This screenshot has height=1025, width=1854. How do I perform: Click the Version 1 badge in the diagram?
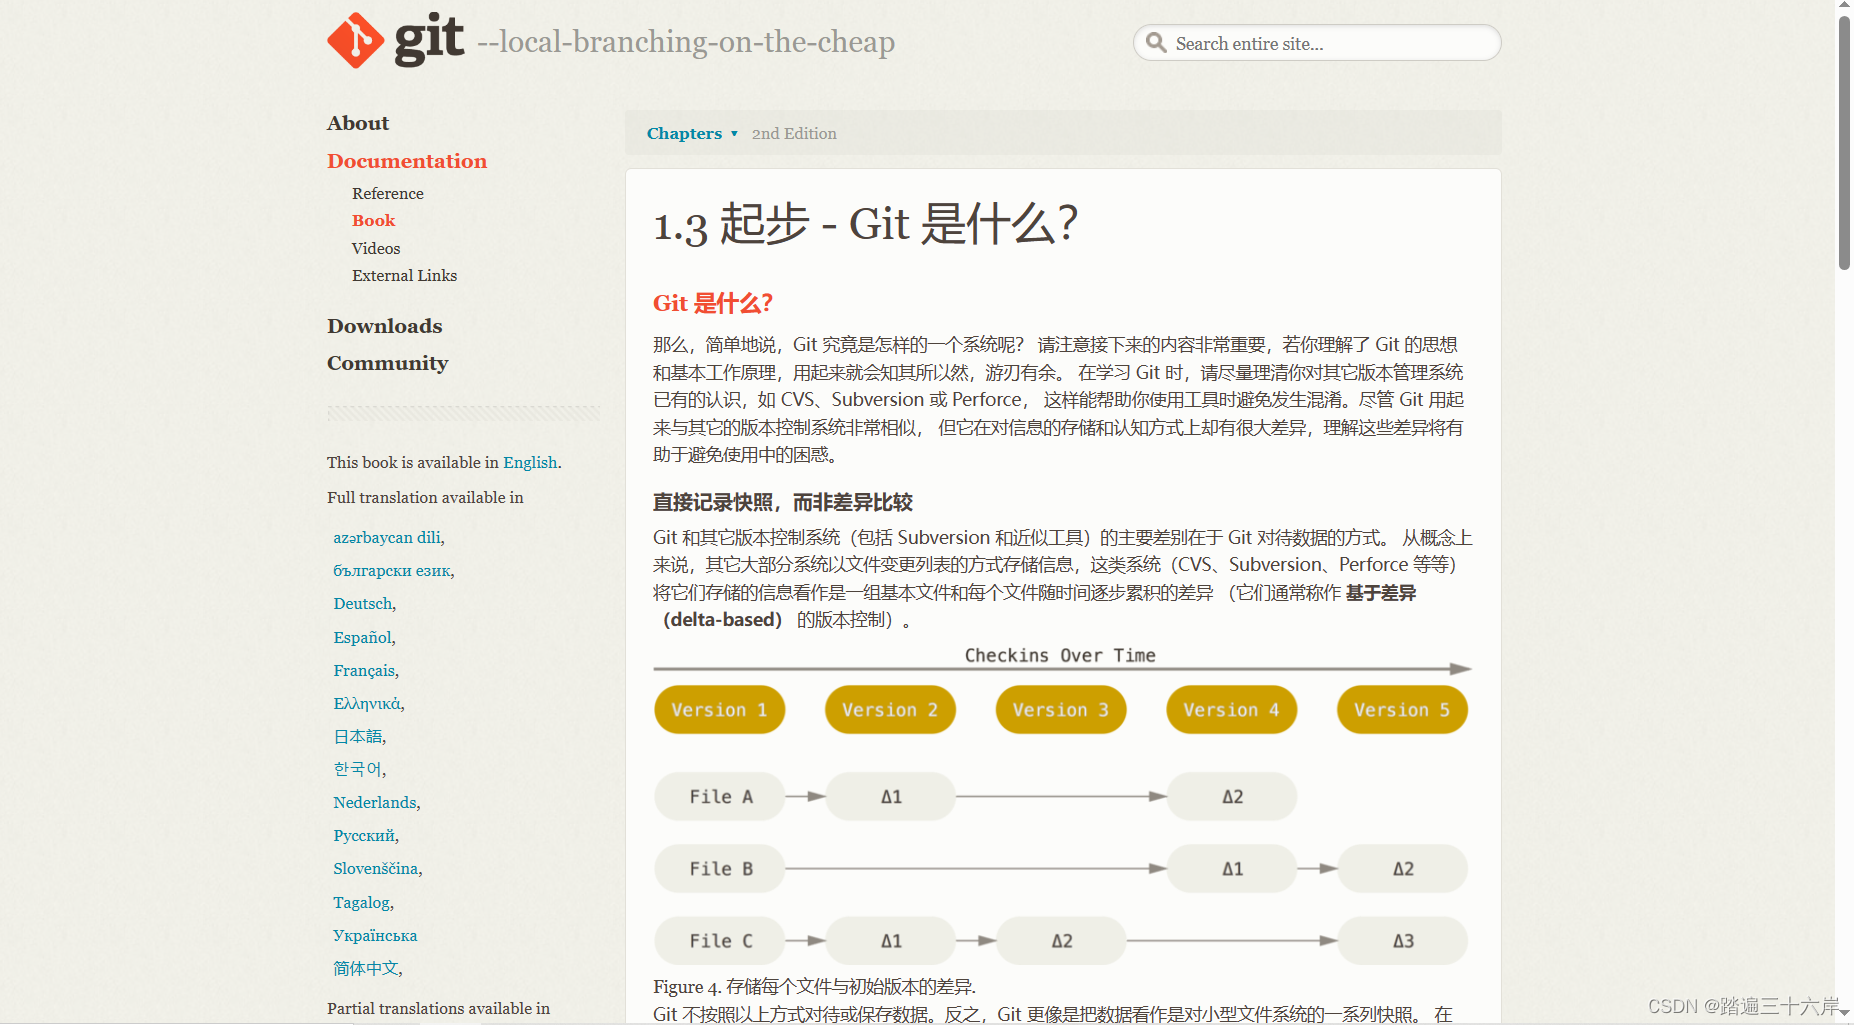(x=719, y=710)
